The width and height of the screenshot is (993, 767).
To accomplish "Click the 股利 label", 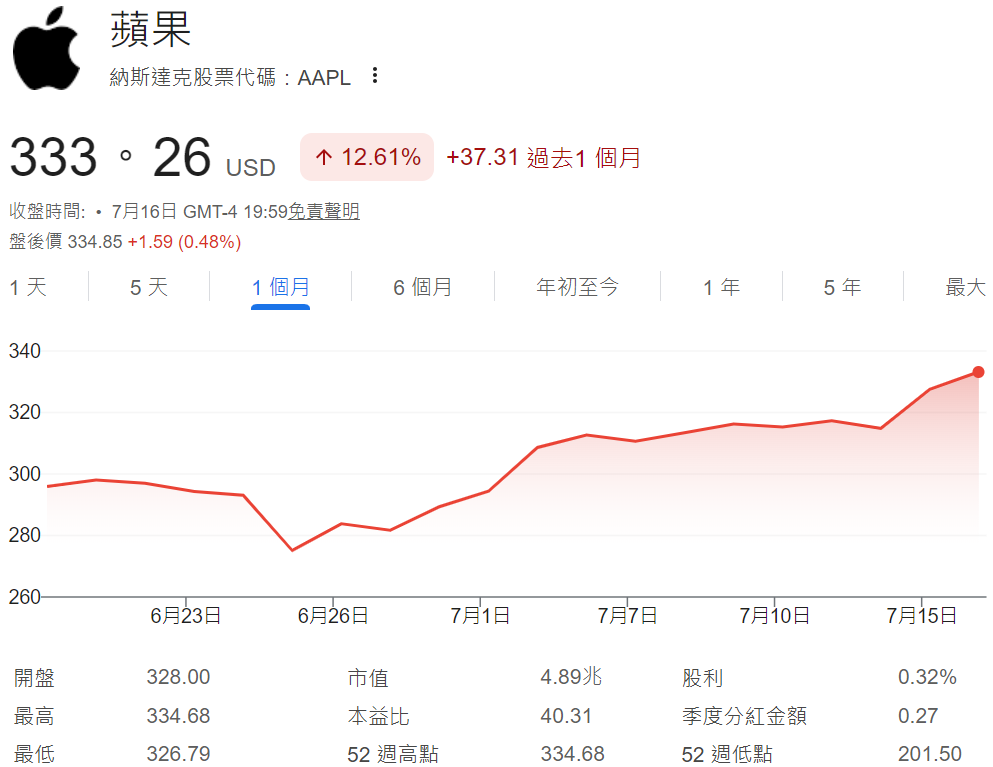I will pyautogui.click(x=702, y=677).
